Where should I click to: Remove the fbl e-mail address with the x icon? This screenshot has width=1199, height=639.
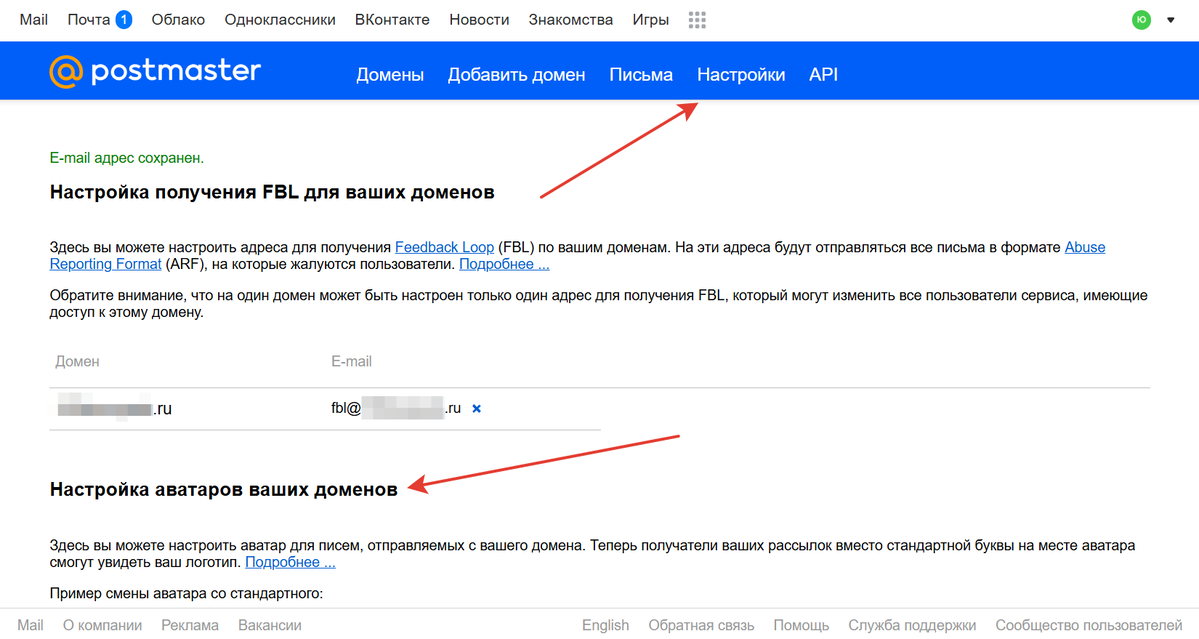click(477, 409)
